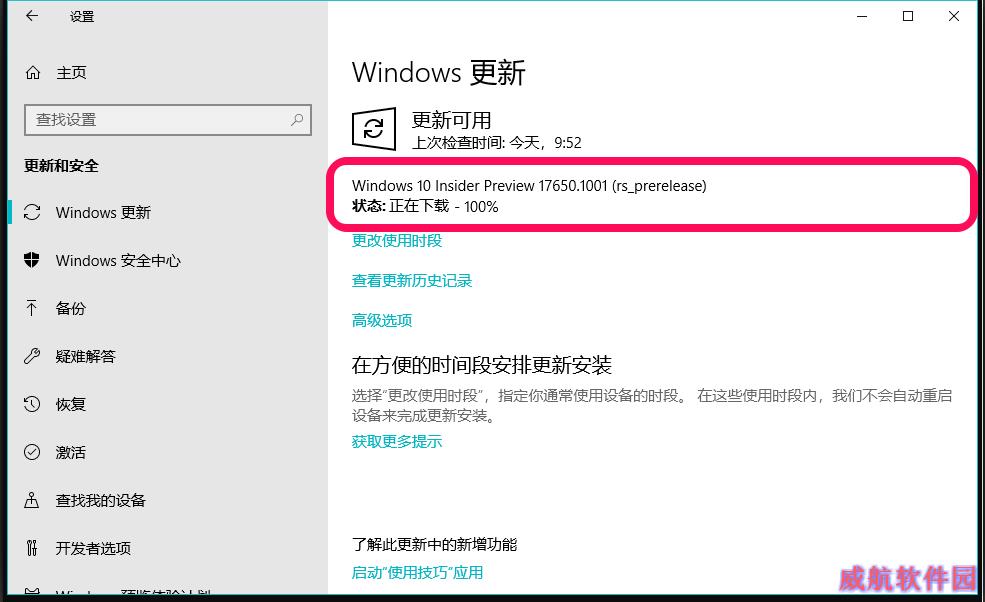Image resolution: width=985 pixels, height=602 pixels.
Task: Click the Windows 安全中心 shield icon
Action: pos(31,260)
